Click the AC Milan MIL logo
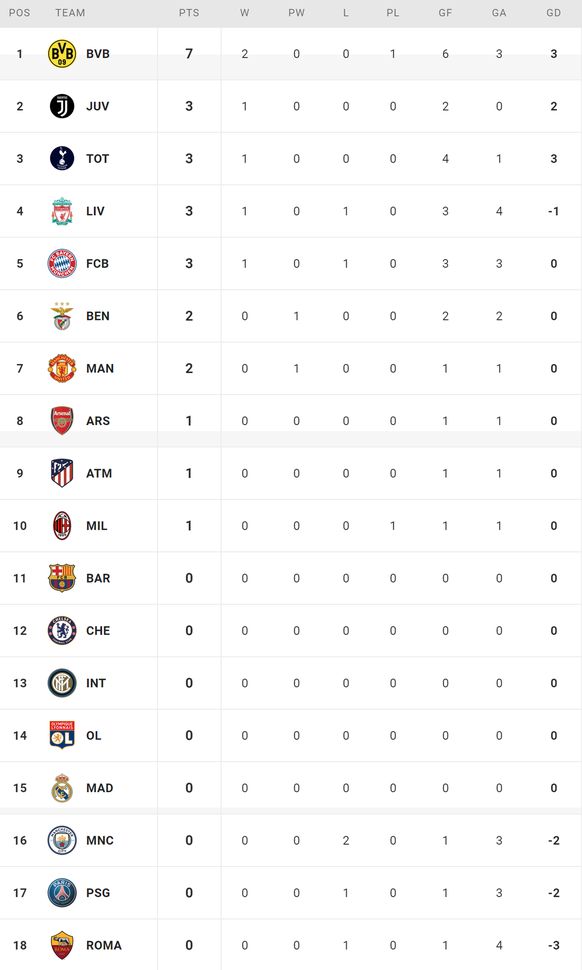 (62, 526)
